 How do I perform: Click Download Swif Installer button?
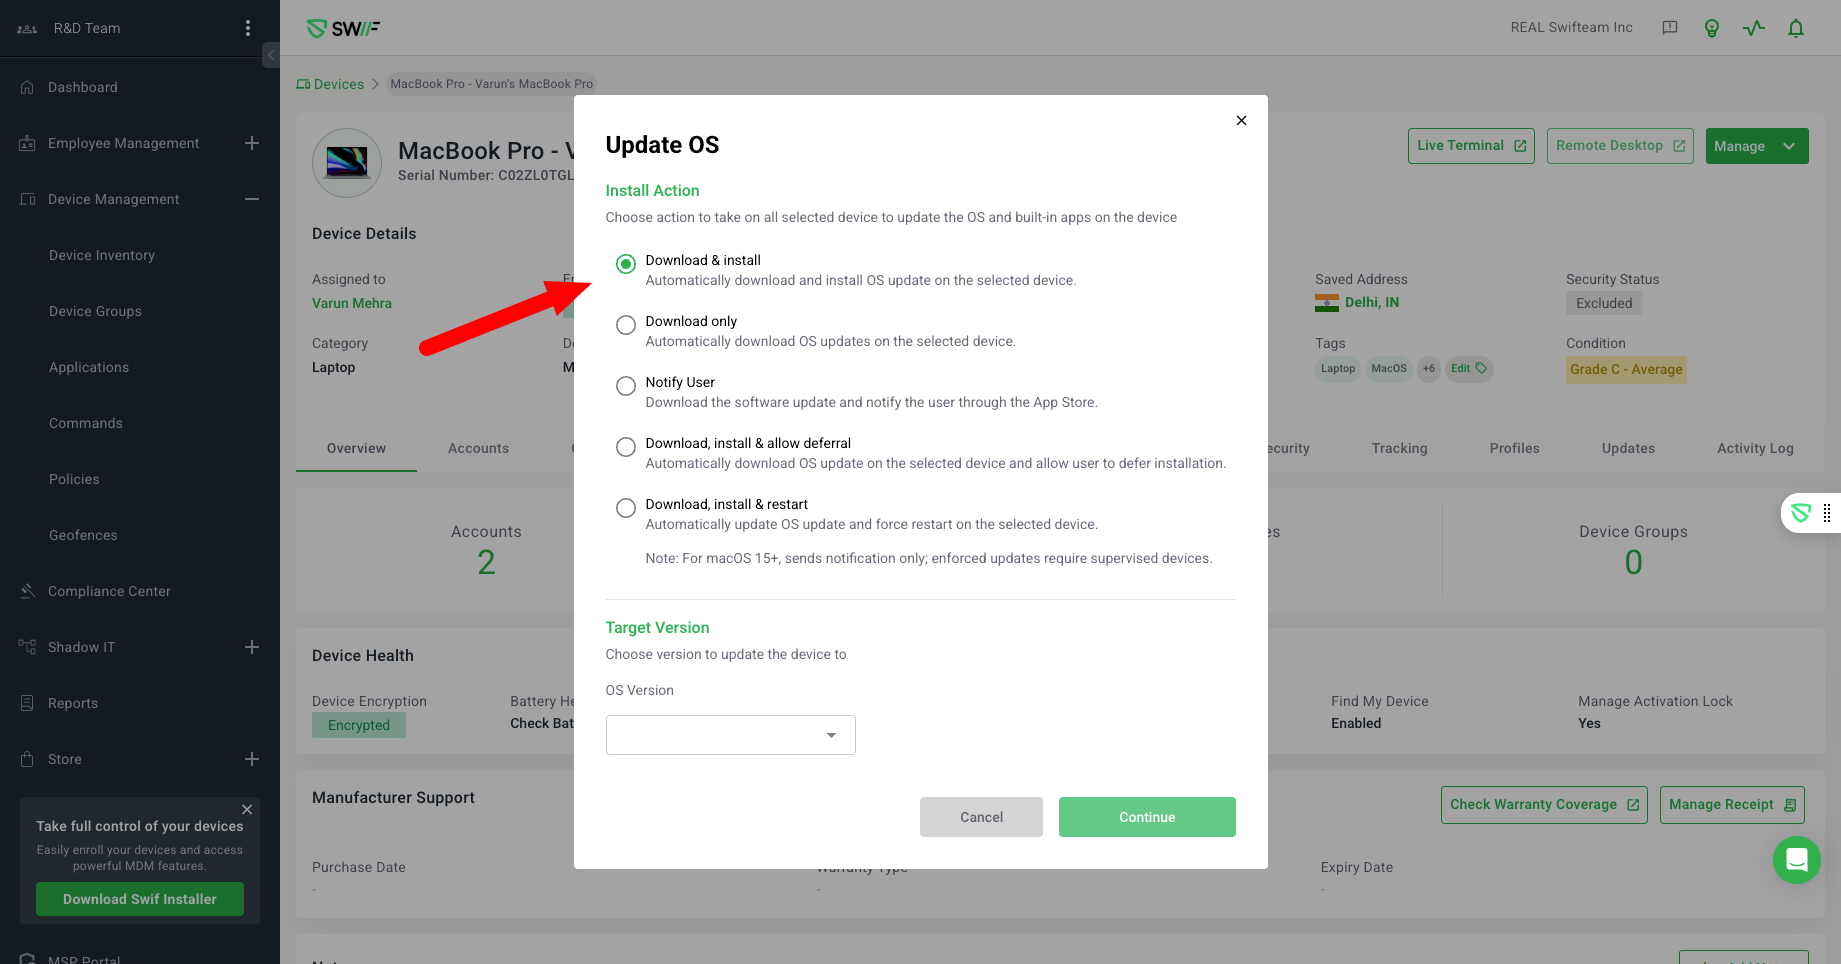click(x=140, y=899)
